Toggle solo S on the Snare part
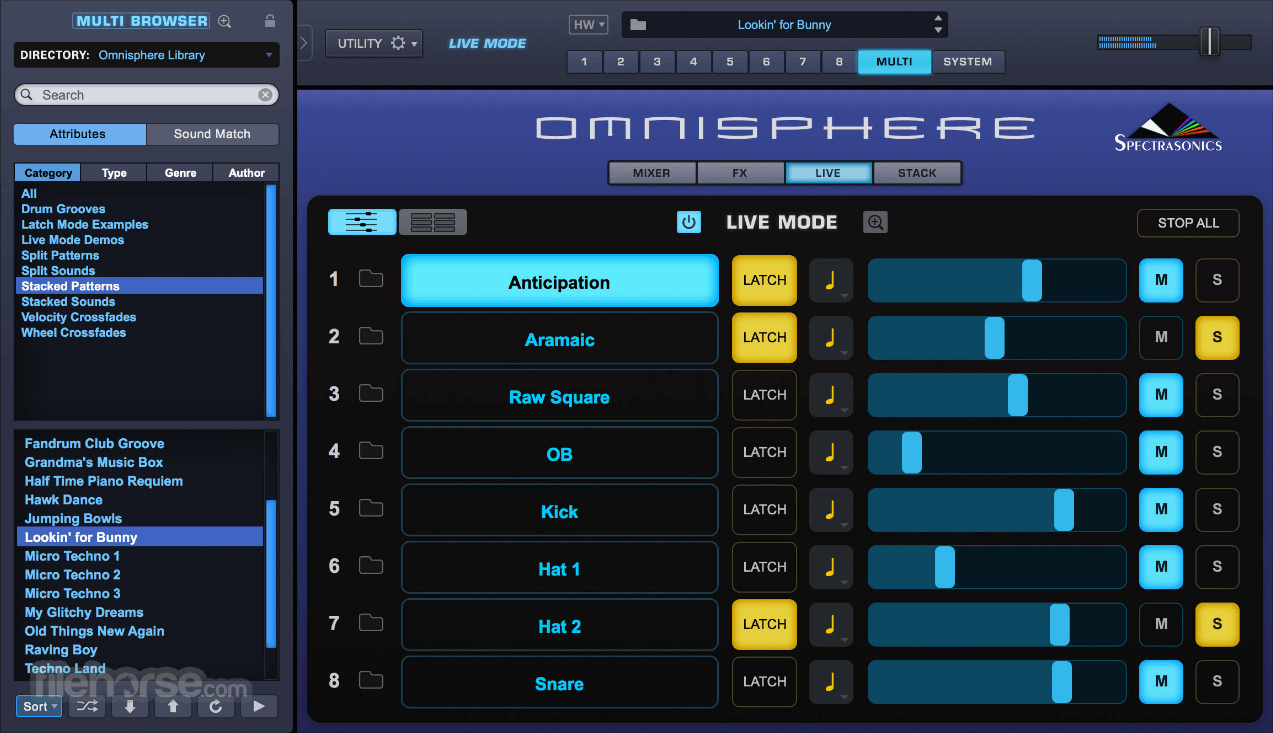 [1217, 681]
